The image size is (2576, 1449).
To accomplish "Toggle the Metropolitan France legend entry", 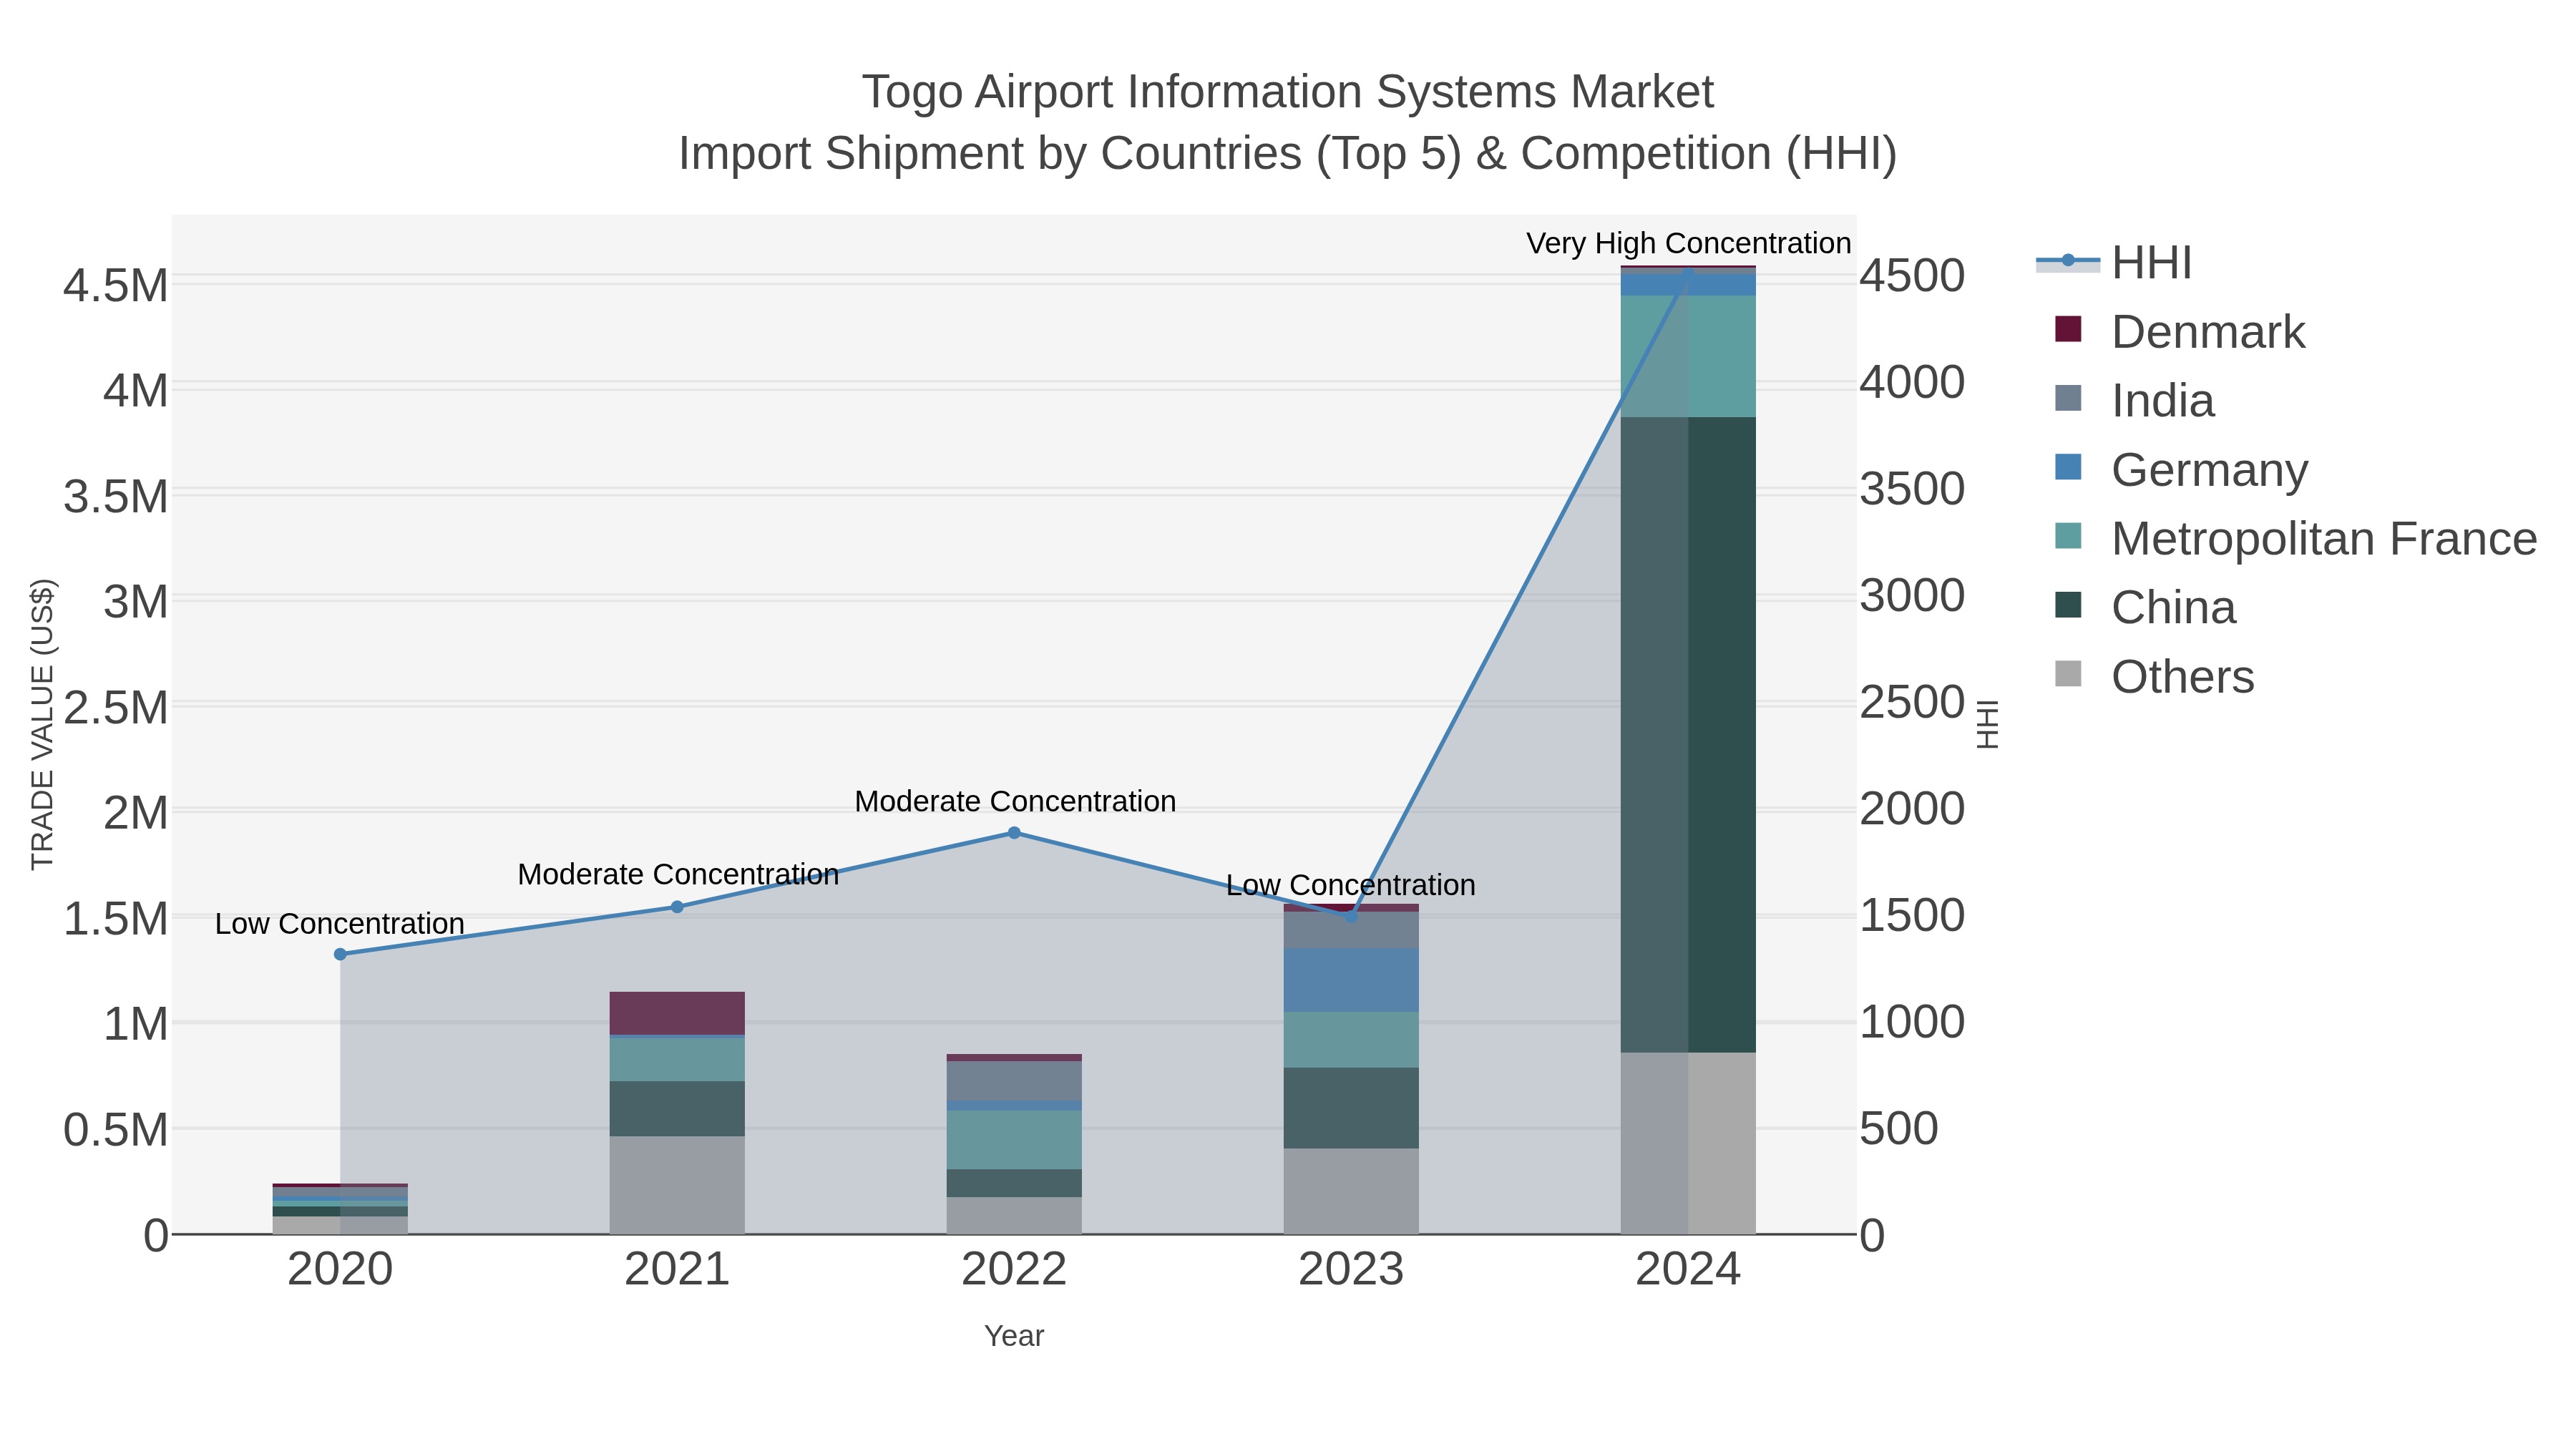I will click(x=2295, y=538).
